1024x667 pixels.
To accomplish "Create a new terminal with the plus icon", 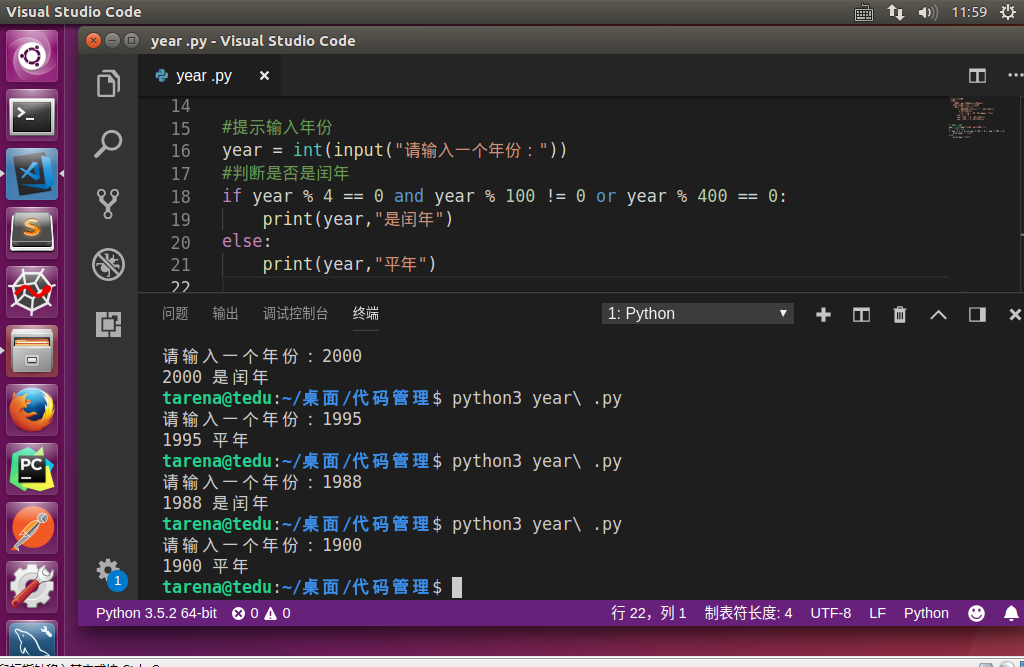I will (823, 314).
